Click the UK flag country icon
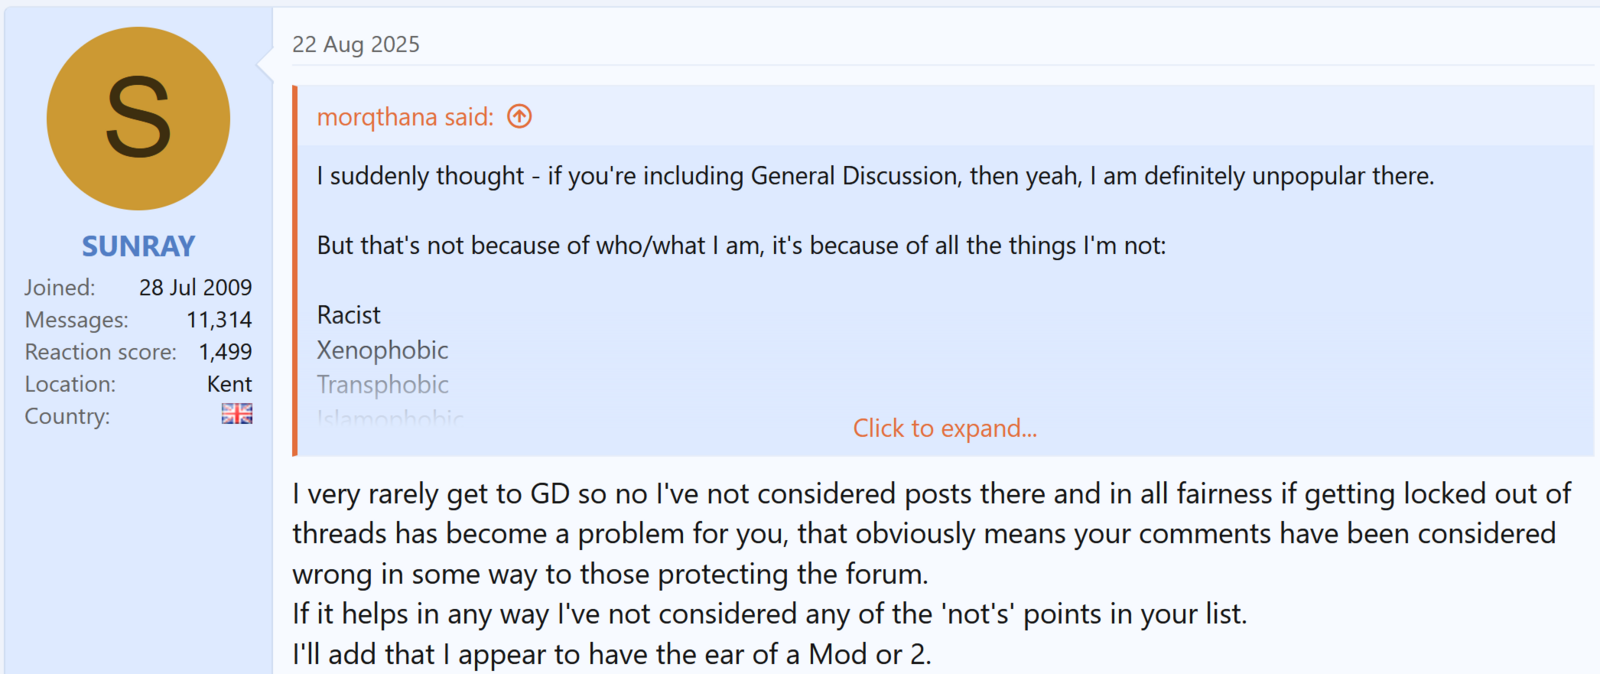Viewport: 1600px width, 674px height. coord(237,414)
